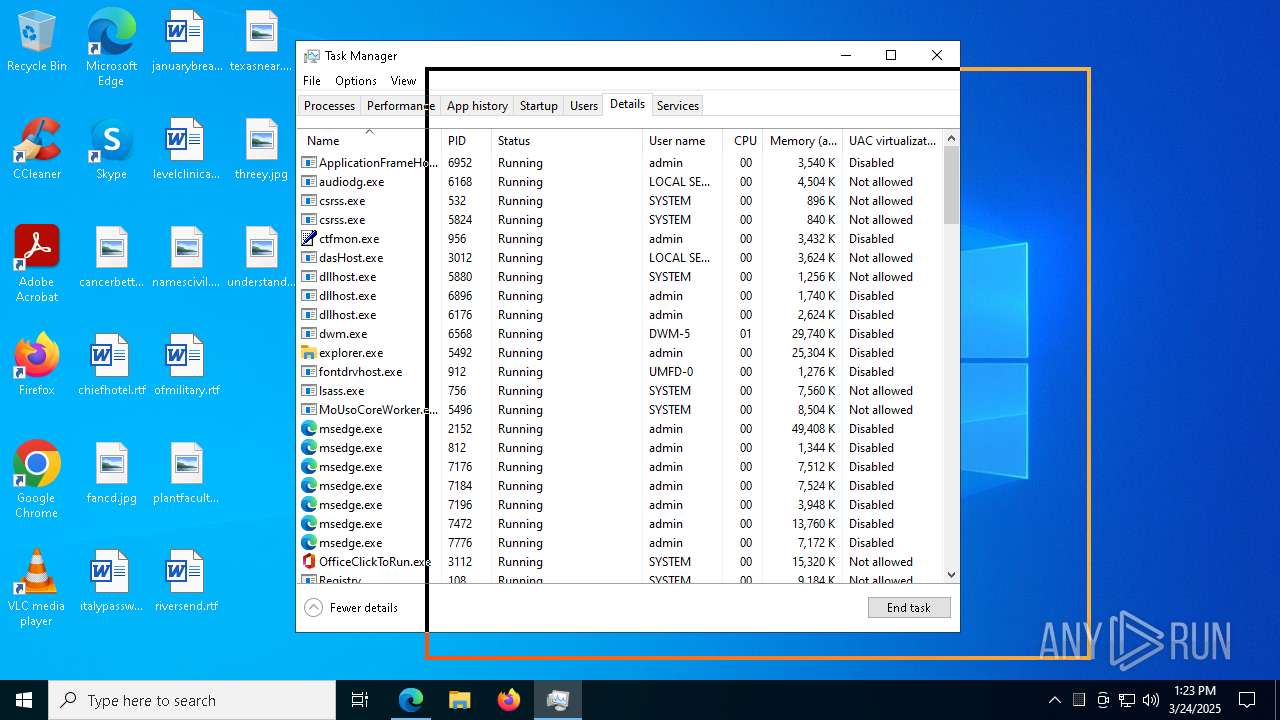
Task: Switch to the Users tab
Action: (583, 106)
